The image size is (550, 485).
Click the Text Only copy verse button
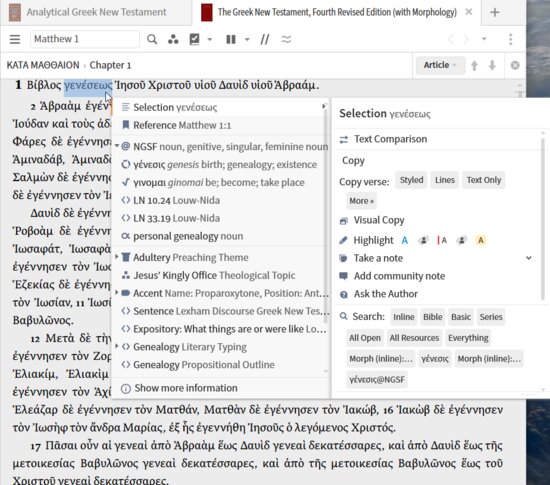483,180
